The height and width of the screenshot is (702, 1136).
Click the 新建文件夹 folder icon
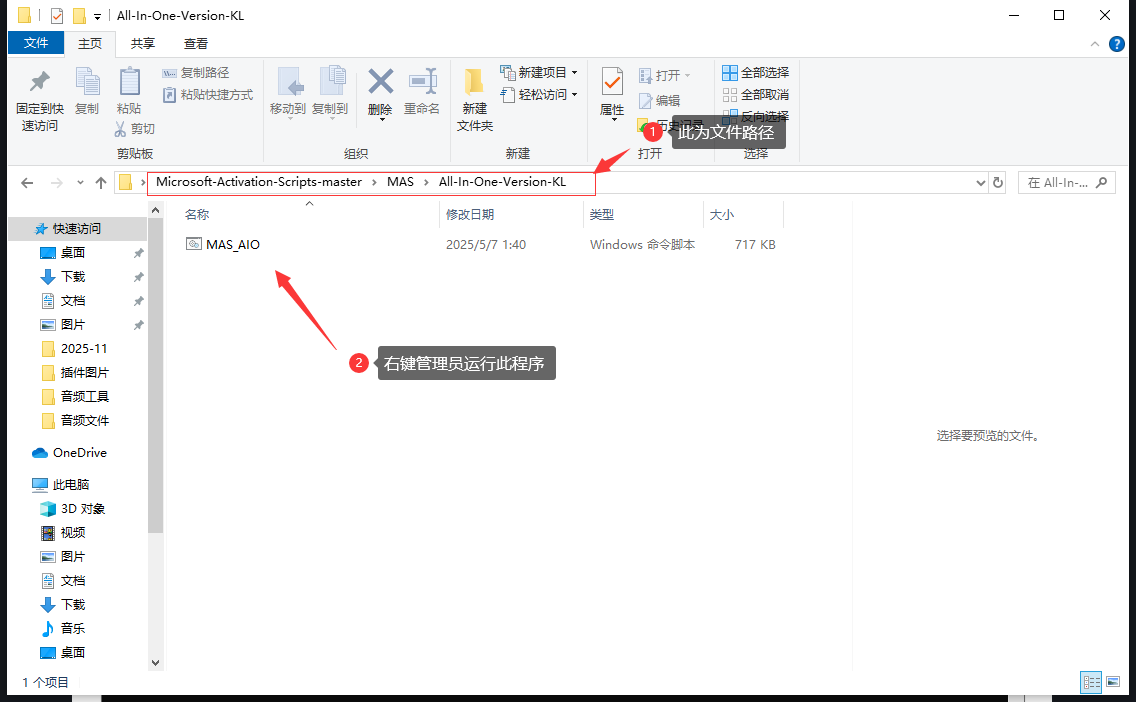point(474,82)
